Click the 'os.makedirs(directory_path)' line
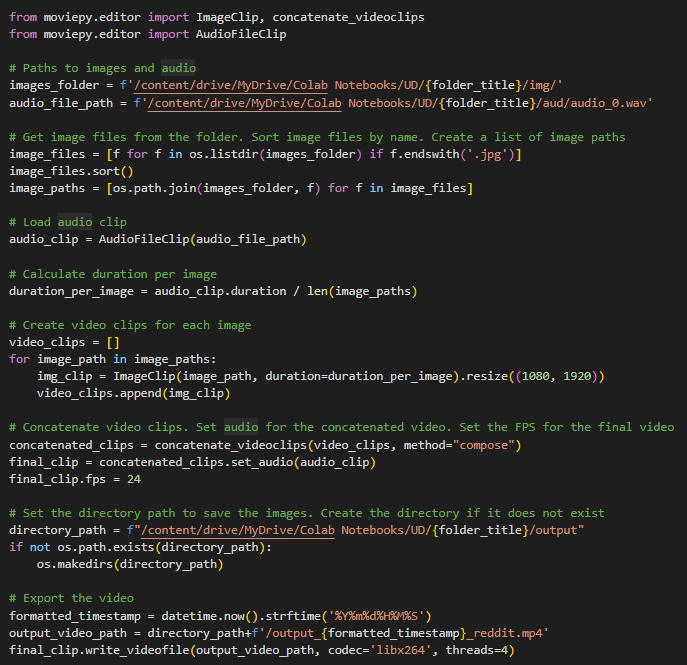This screenshot has width=687, height=665. click(x=130, y=565)
